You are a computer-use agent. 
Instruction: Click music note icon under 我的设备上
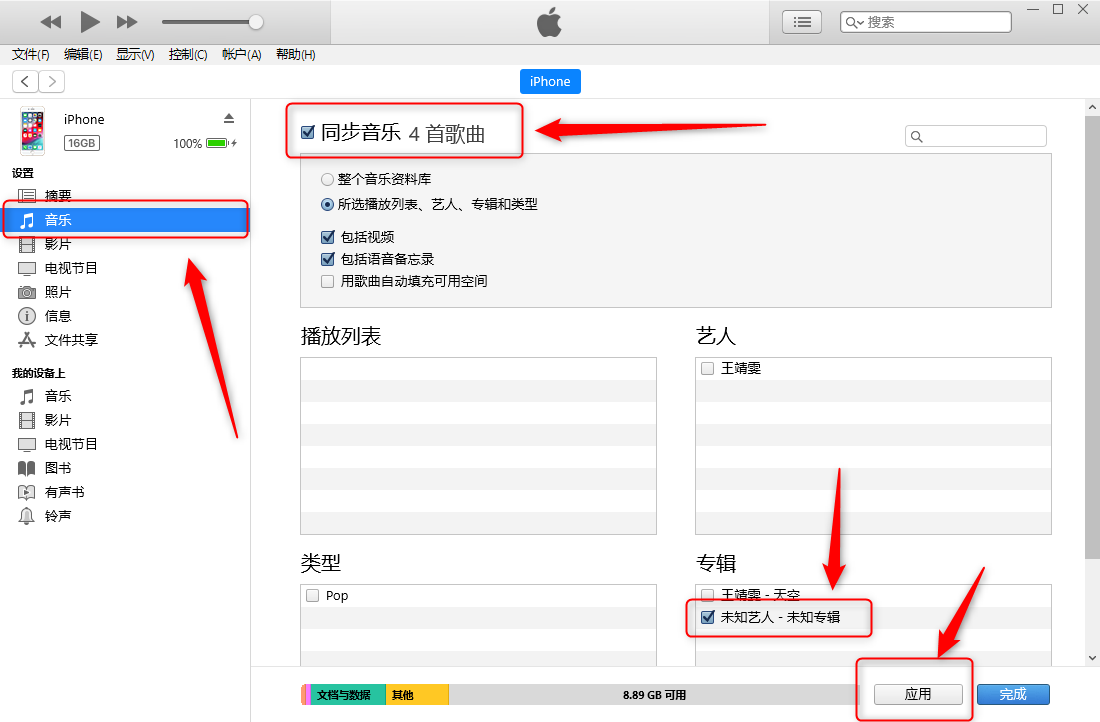point(27,396)
